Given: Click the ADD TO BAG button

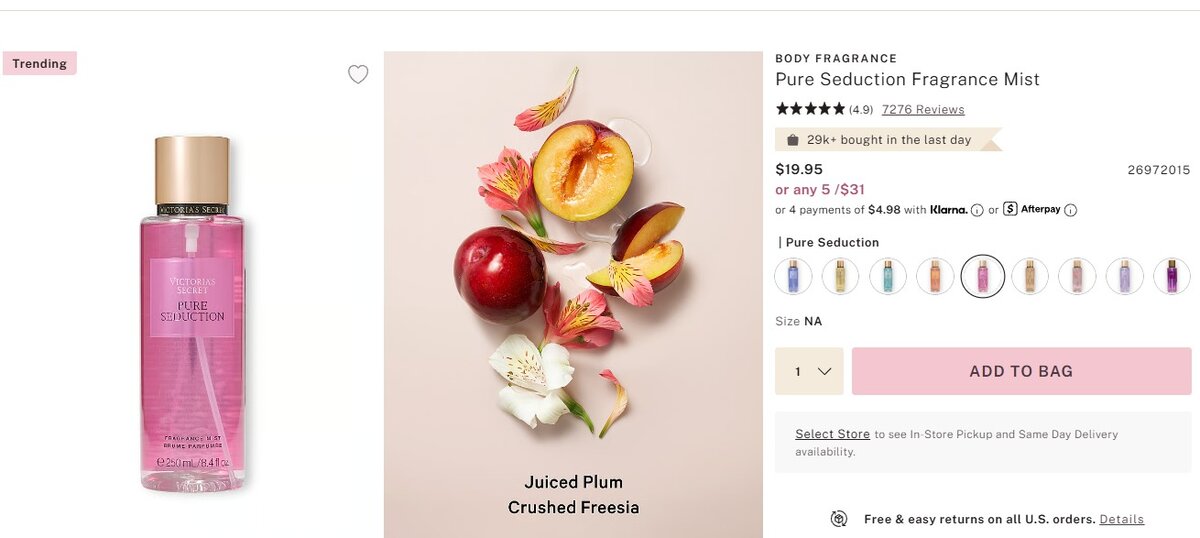Looking at the screenshot, I should click(1021, 371).
